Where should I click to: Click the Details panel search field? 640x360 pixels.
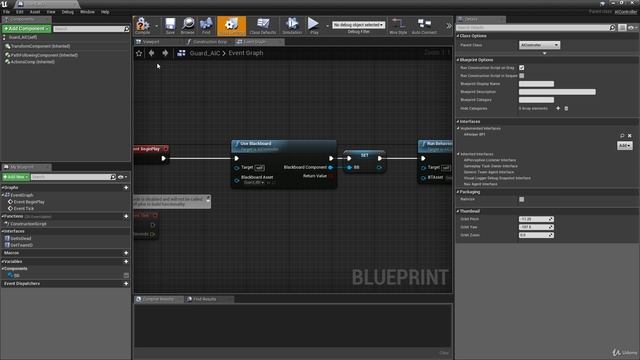pyautogui.click(x=533, y=28)
